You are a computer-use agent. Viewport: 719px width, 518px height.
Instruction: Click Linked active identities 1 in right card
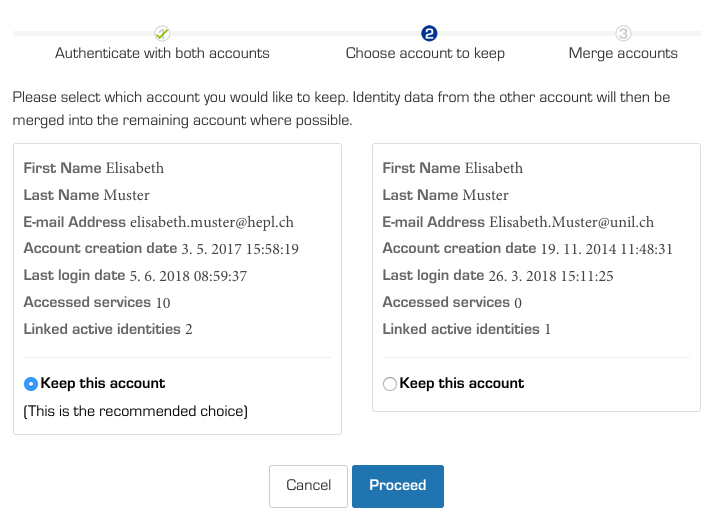(x=467, y=329)
